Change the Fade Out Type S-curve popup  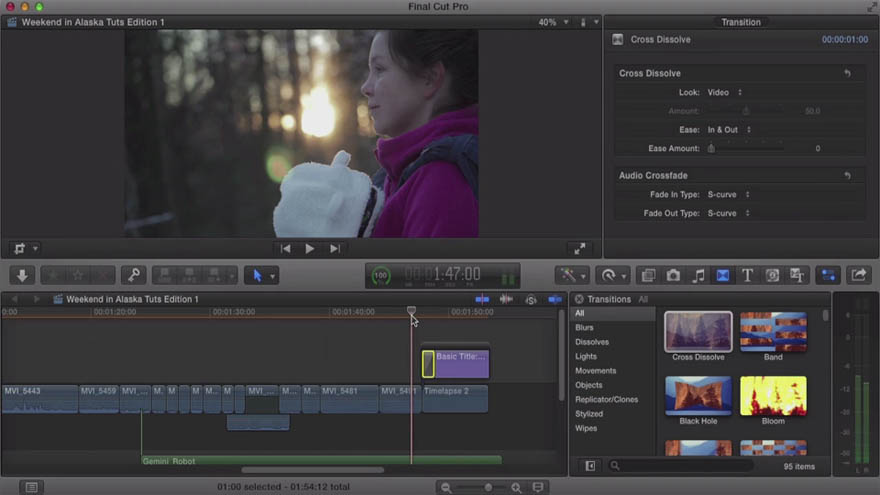coord(728,213)
